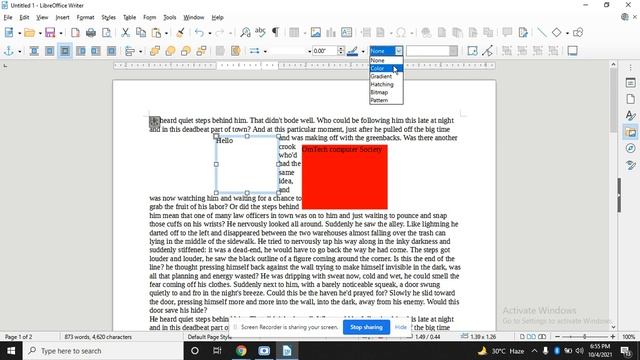Click the Copy icon

point(141,33)
